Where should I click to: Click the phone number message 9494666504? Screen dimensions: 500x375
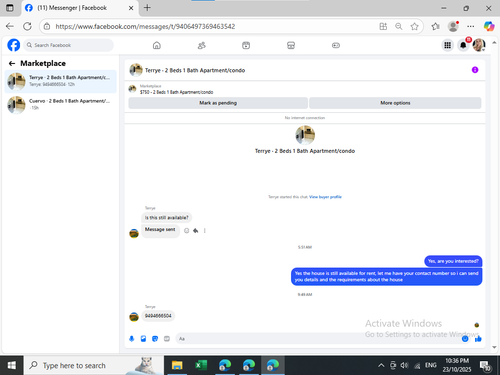pyautogui.click(x=158, y=316)
